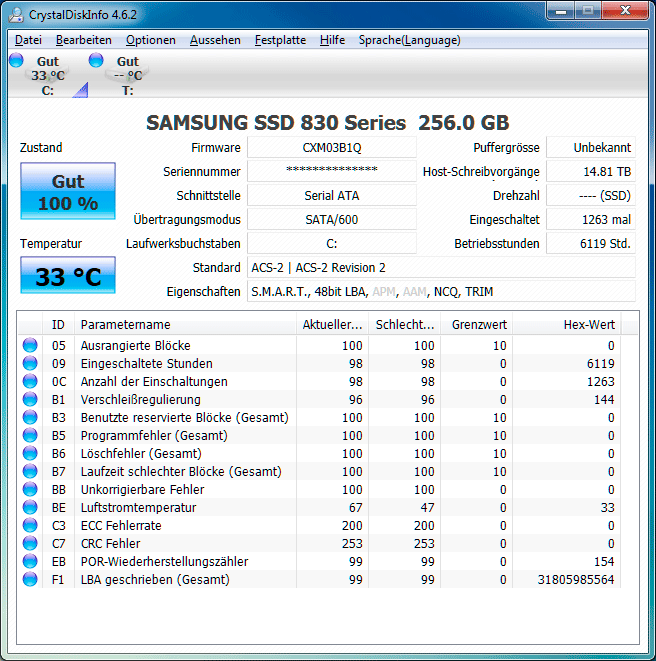Click Übertragungsmodus field SATA/600
Image resolution: width=656 pixels, height=661 pixels.
coord(332,220)
